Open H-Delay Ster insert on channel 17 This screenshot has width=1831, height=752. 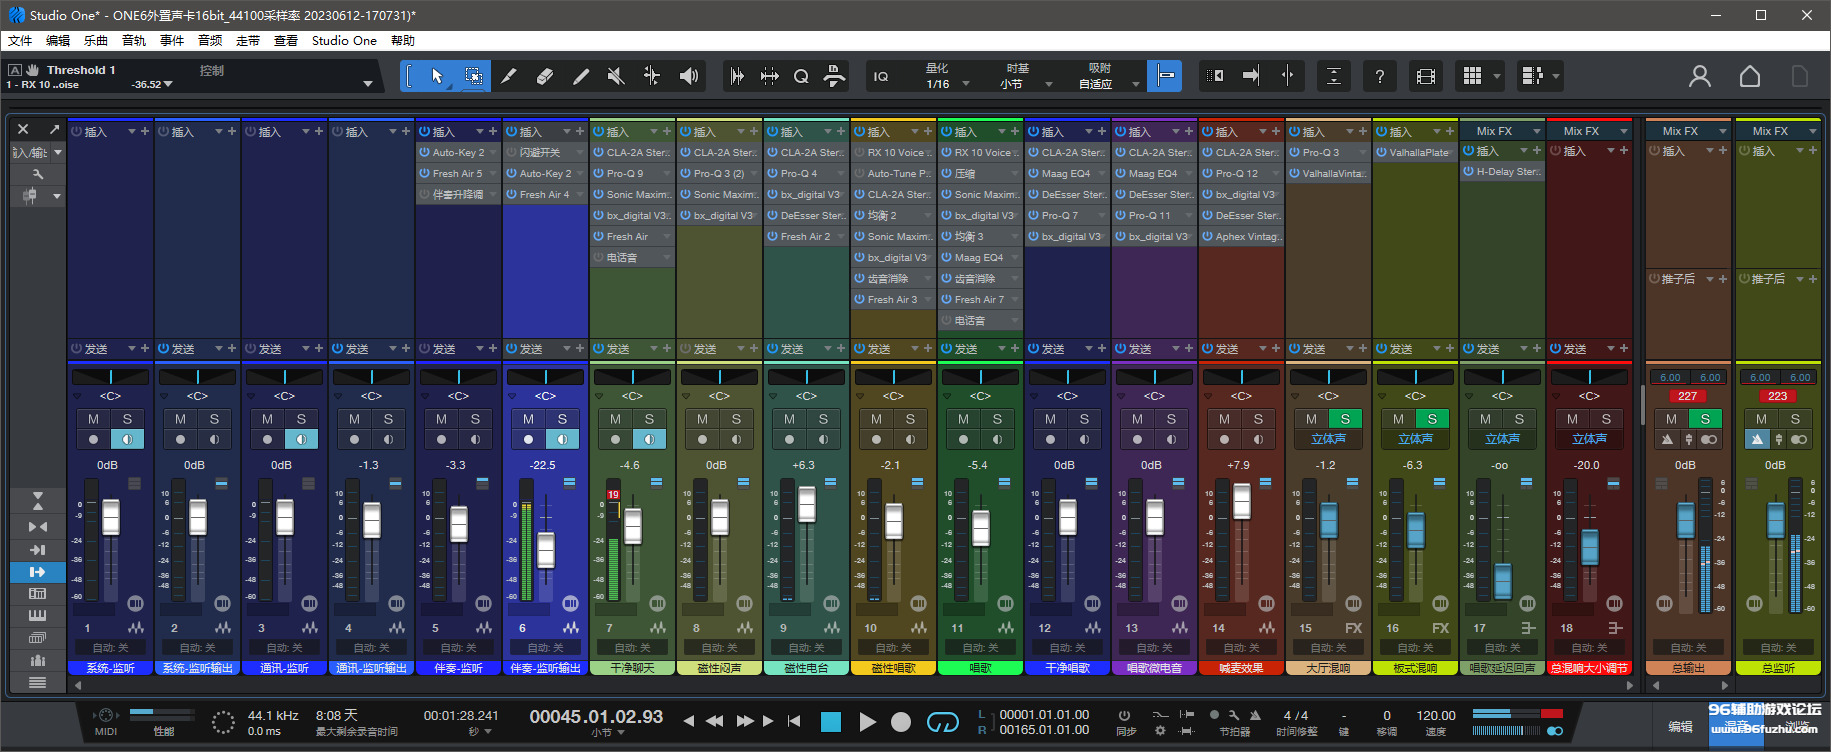tap(1502, 172)
